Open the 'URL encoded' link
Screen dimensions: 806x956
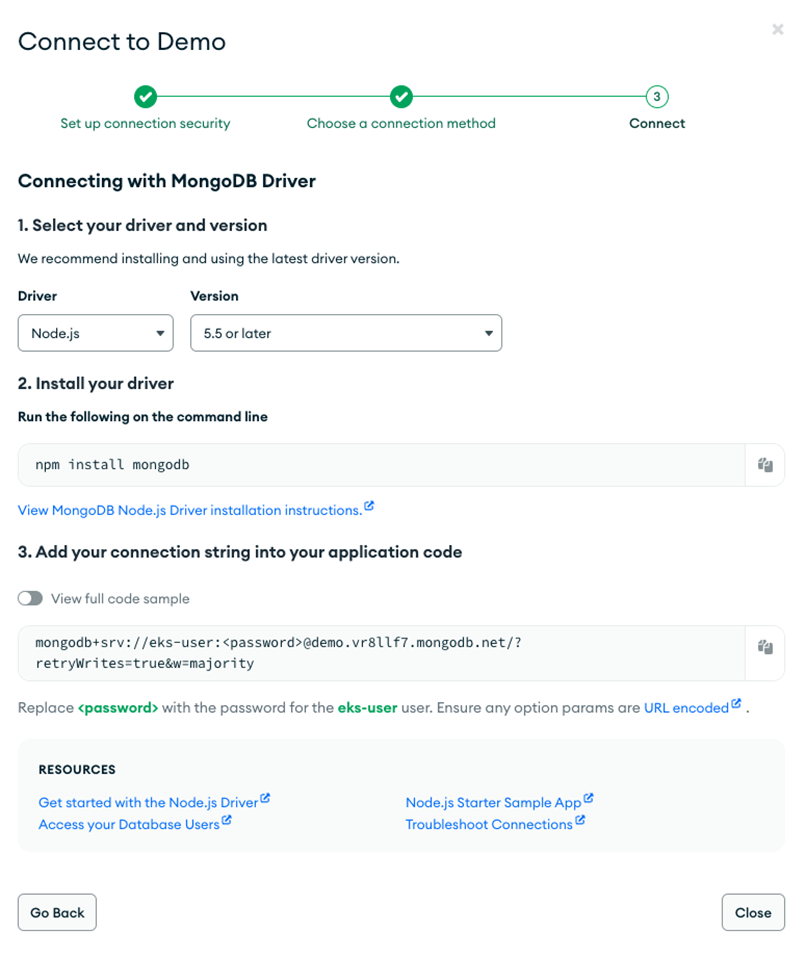click(x=688, y=707)
